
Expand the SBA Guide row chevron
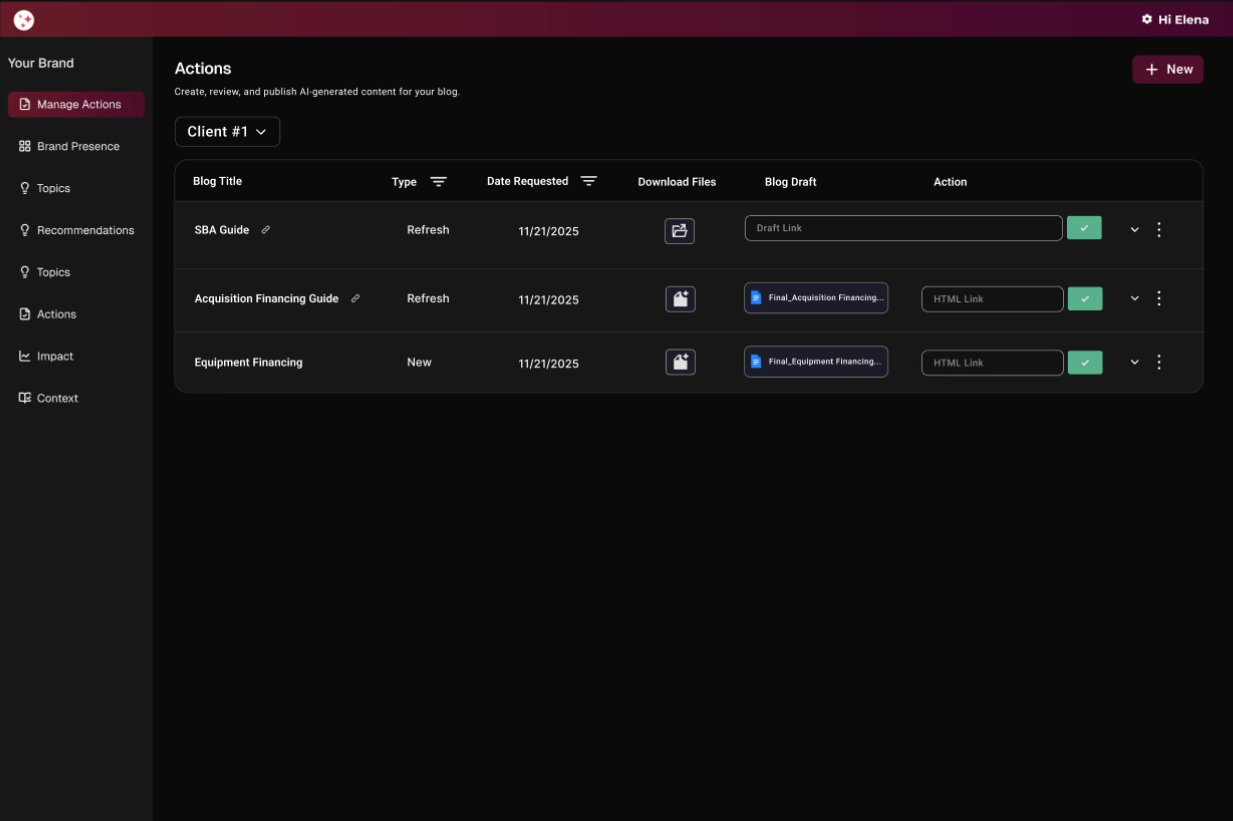[1135, 229]
